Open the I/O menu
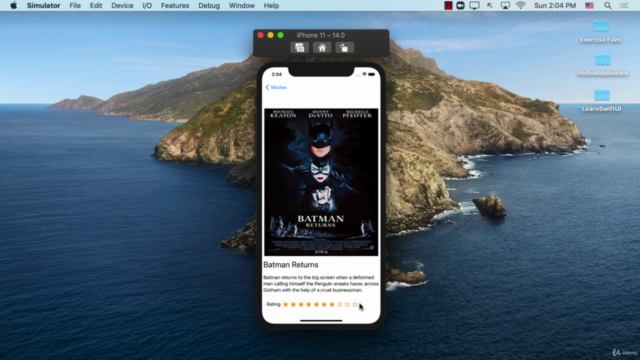 tap(147, 6)
